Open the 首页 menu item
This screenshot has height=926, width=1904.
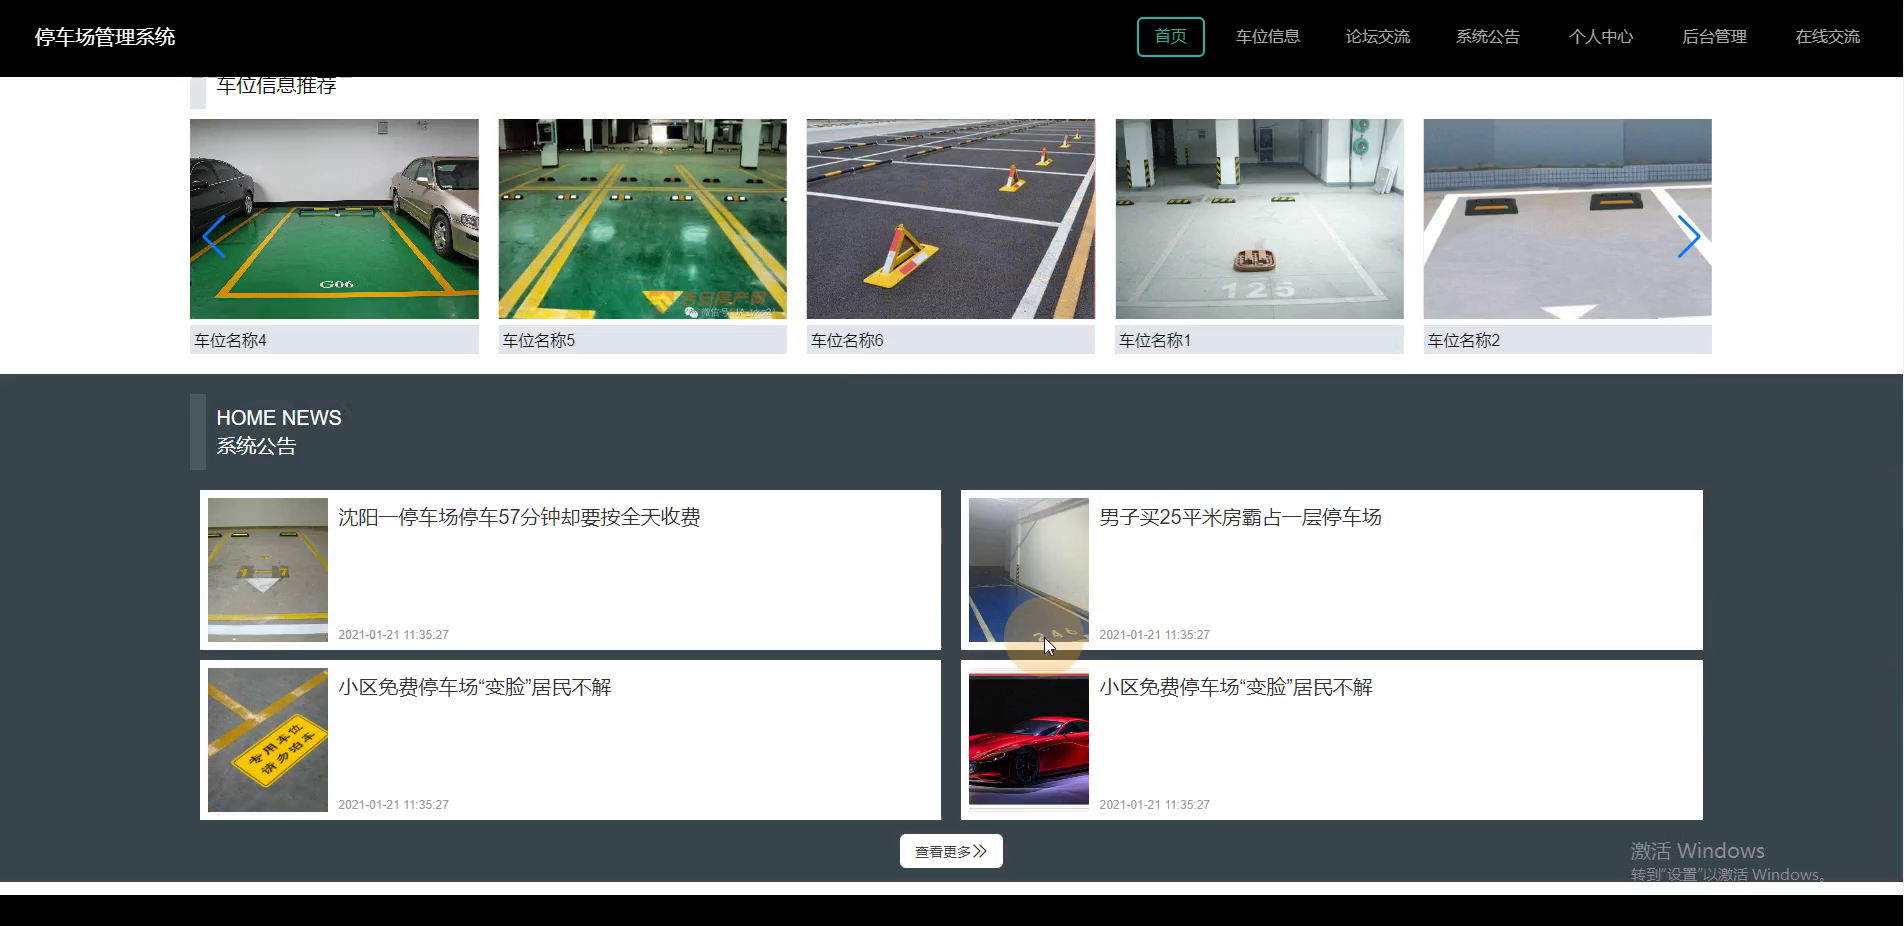click(x=1170, y=37)
